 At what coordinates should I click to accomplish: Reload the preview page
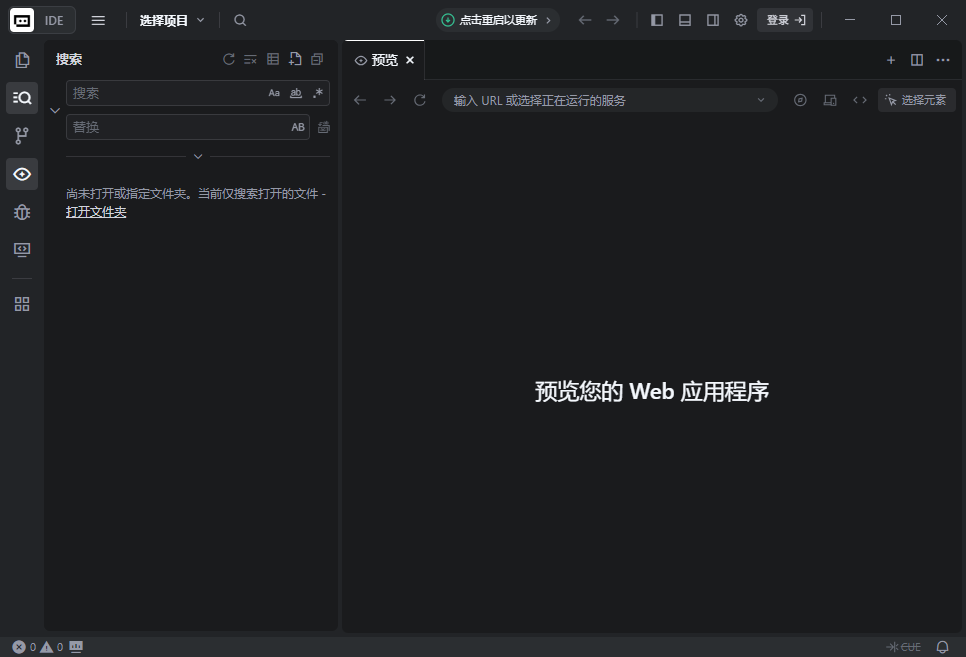click(420, 100)
